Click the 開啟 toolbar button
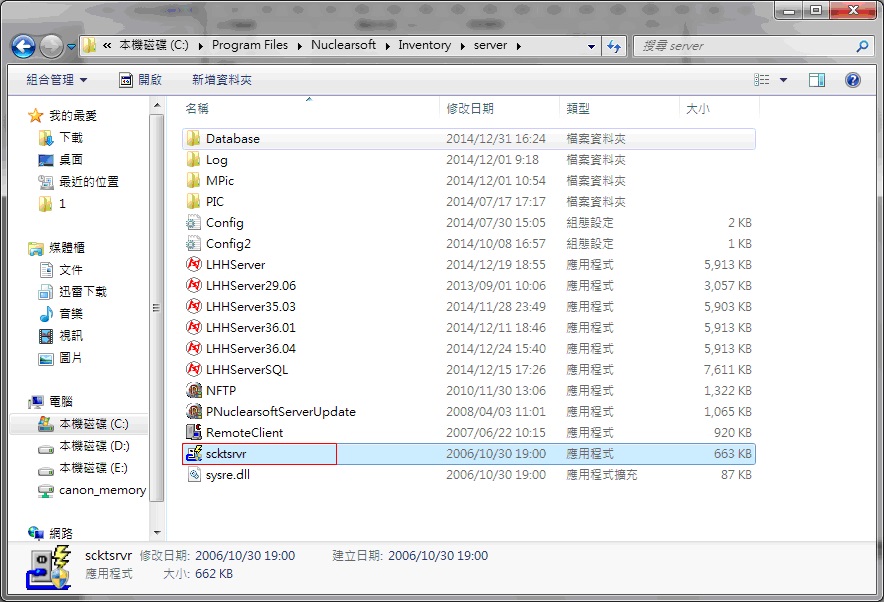Viewport: 884px width, 602px height. [x=141, y=80]
